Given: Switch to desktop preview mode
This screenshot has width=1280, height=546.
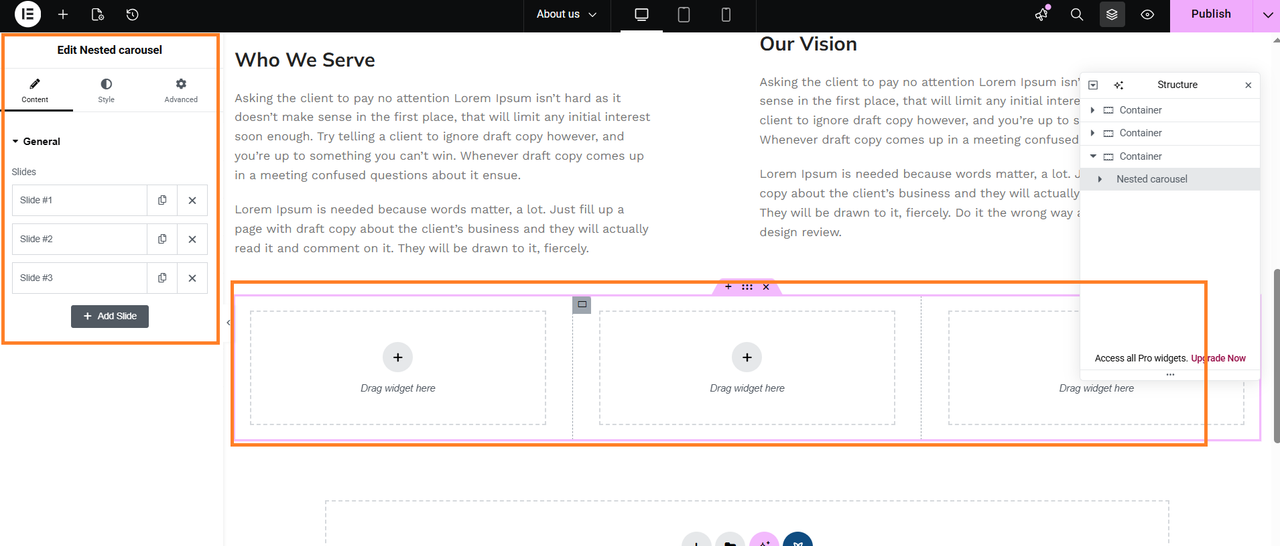Looking at the screenshot, I should 642,14.
